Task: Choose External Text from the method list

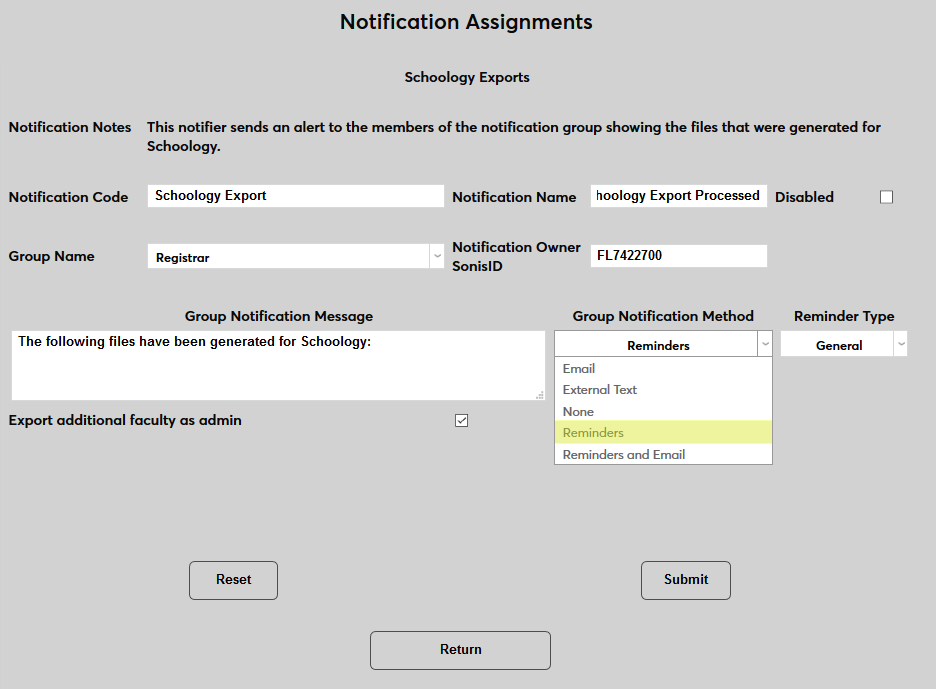Action: coord(599,389)
